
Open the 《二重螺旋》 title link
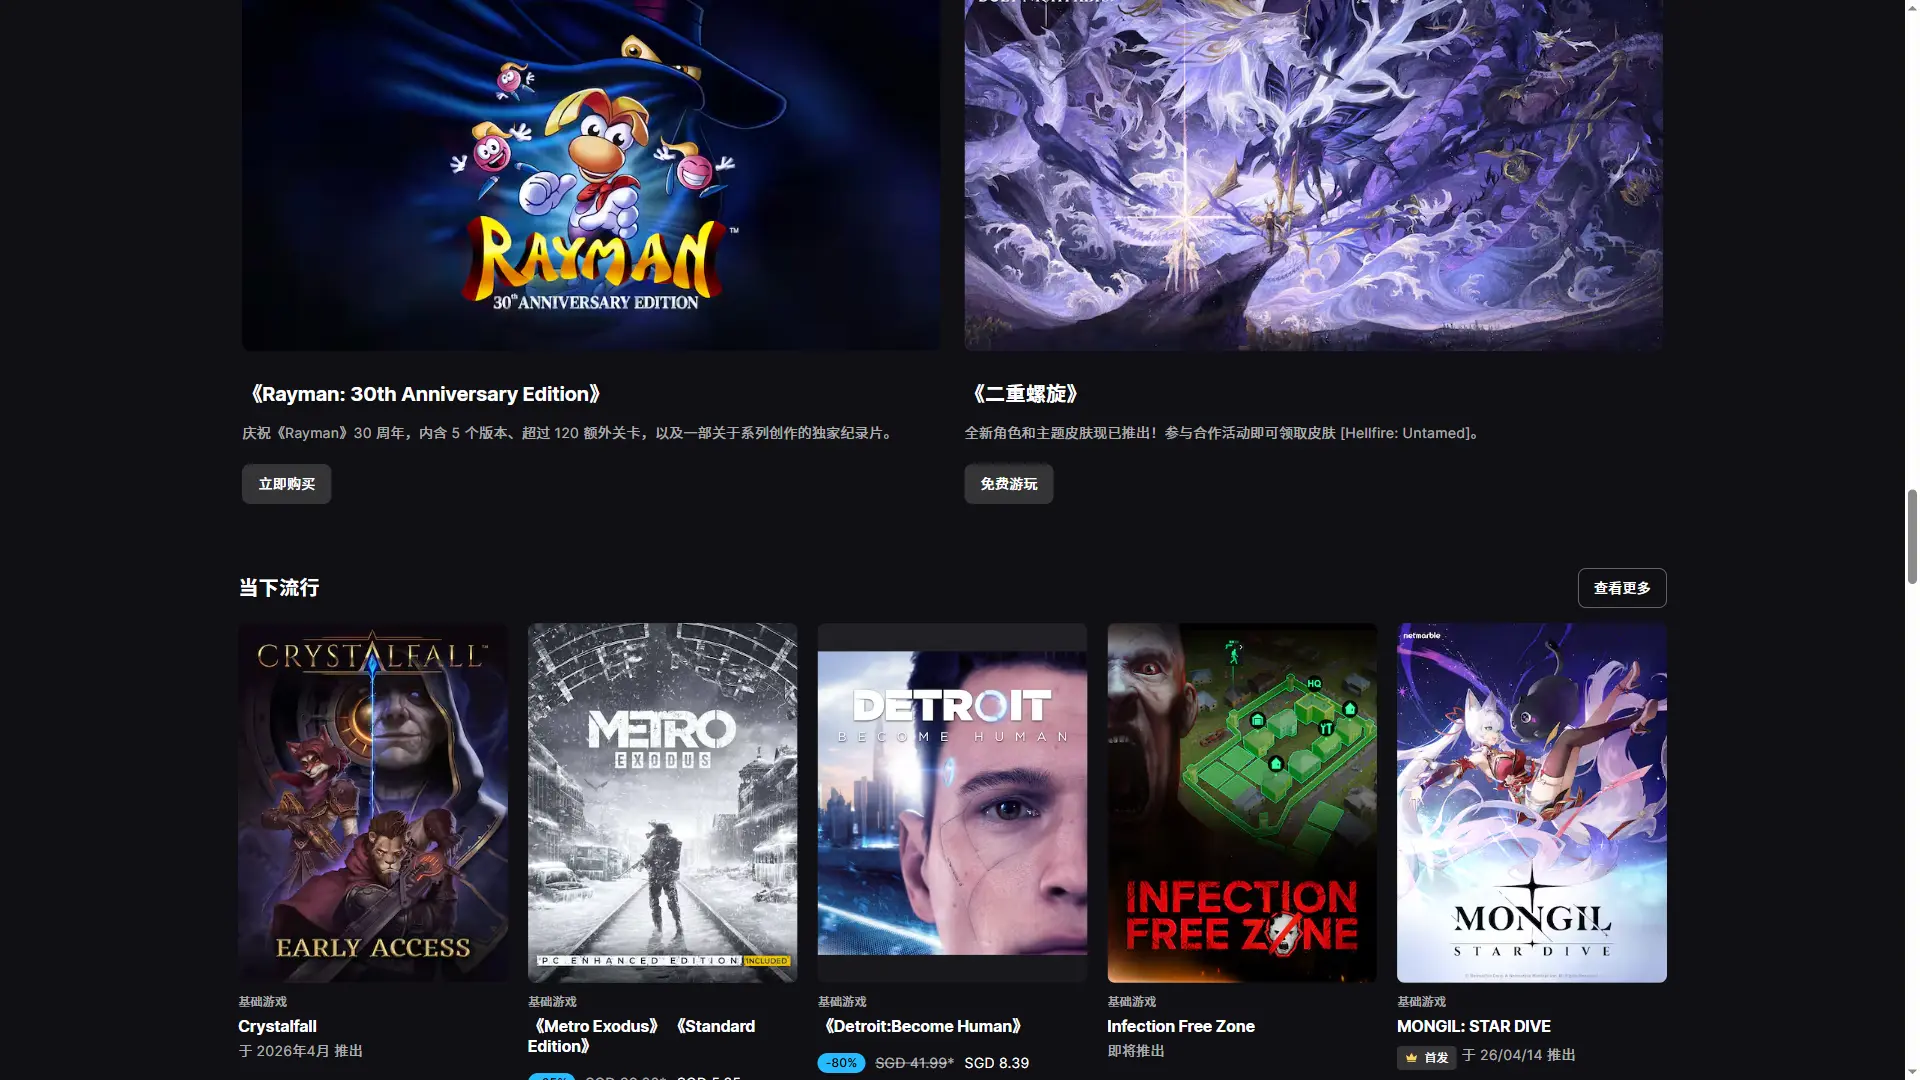(x=1024, y=394)
